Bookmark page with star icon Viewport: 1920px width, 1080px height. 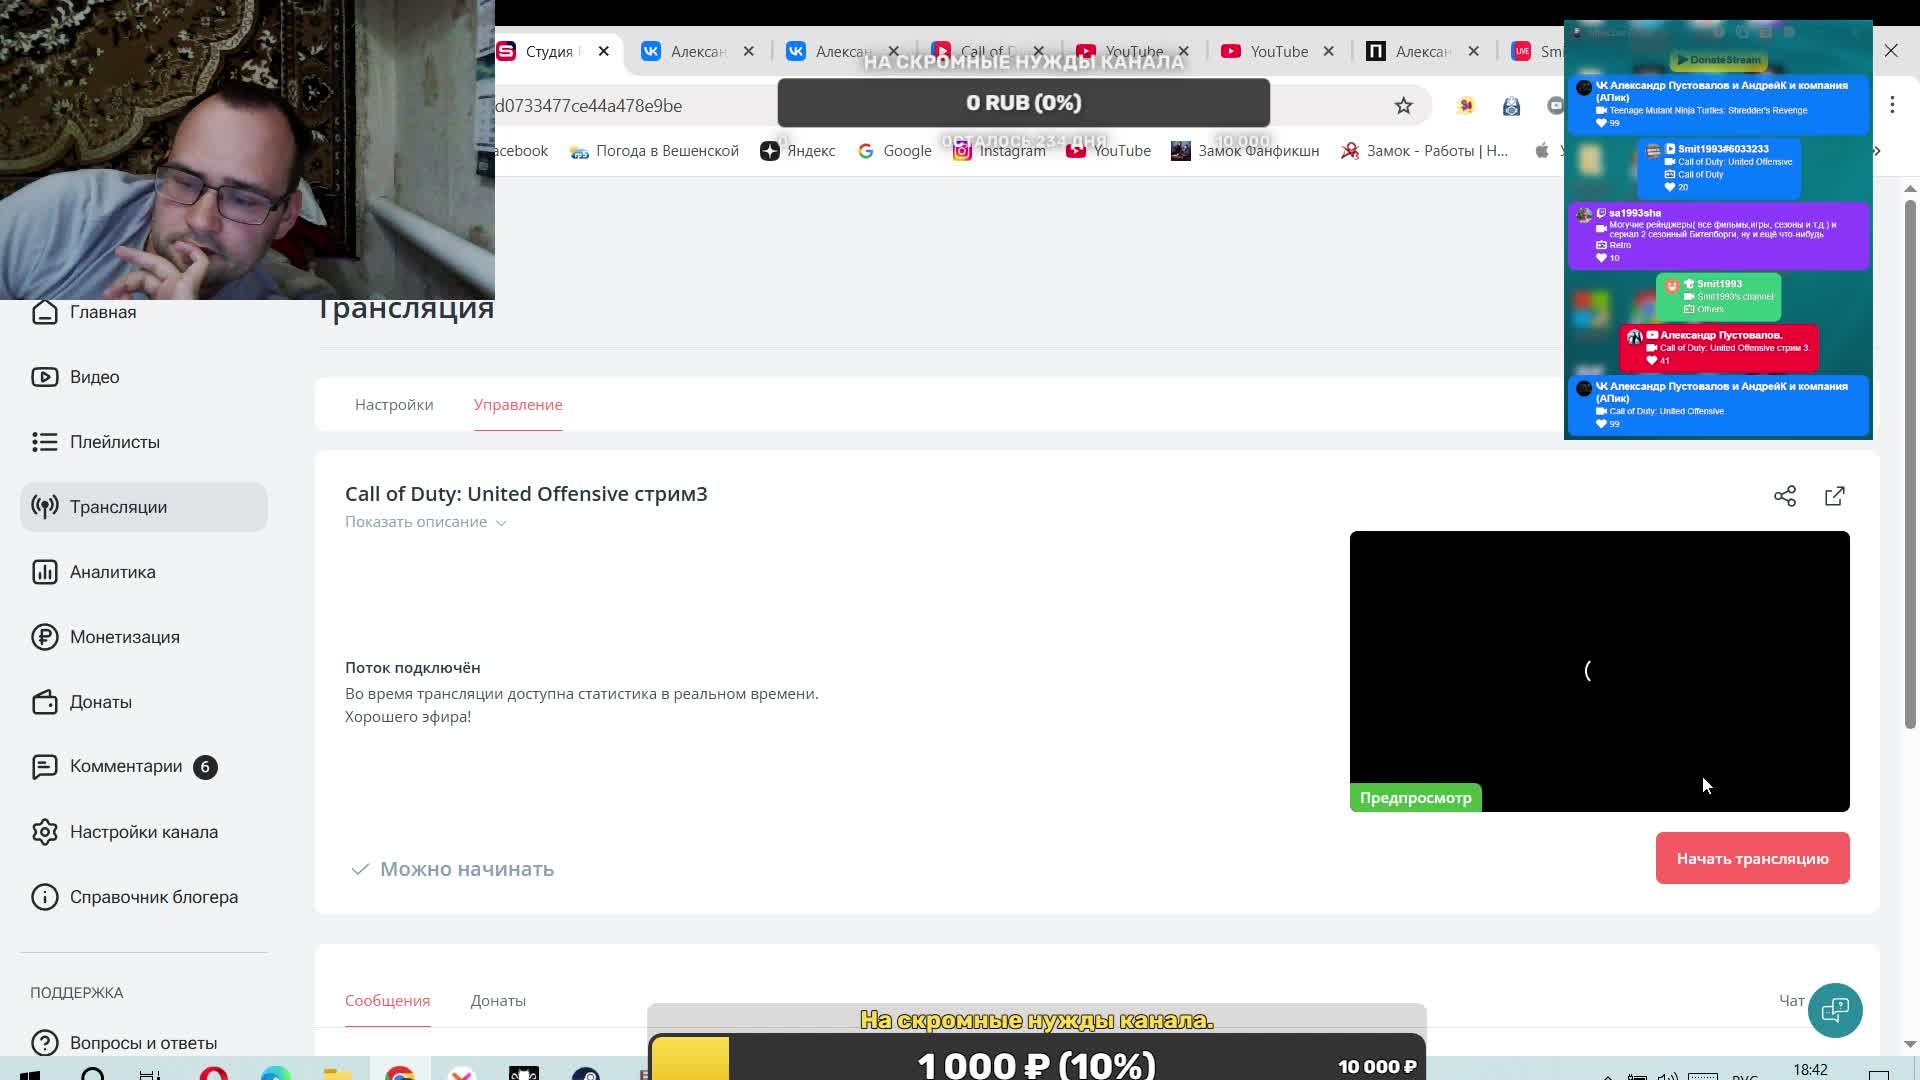(x=1404, y=106)
